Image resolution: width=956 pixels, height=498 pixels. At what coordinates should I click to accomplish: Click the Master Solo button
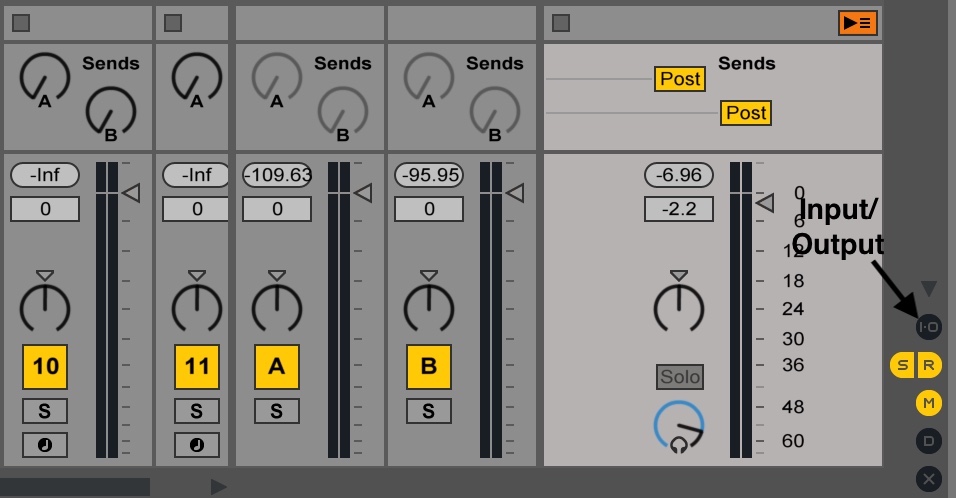pyautogui.click(x=680, y=377)
